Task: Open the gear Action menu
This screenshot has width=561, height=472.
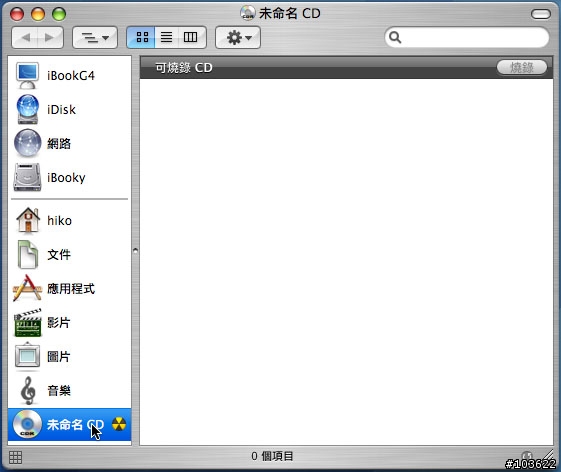Action: 238,37
